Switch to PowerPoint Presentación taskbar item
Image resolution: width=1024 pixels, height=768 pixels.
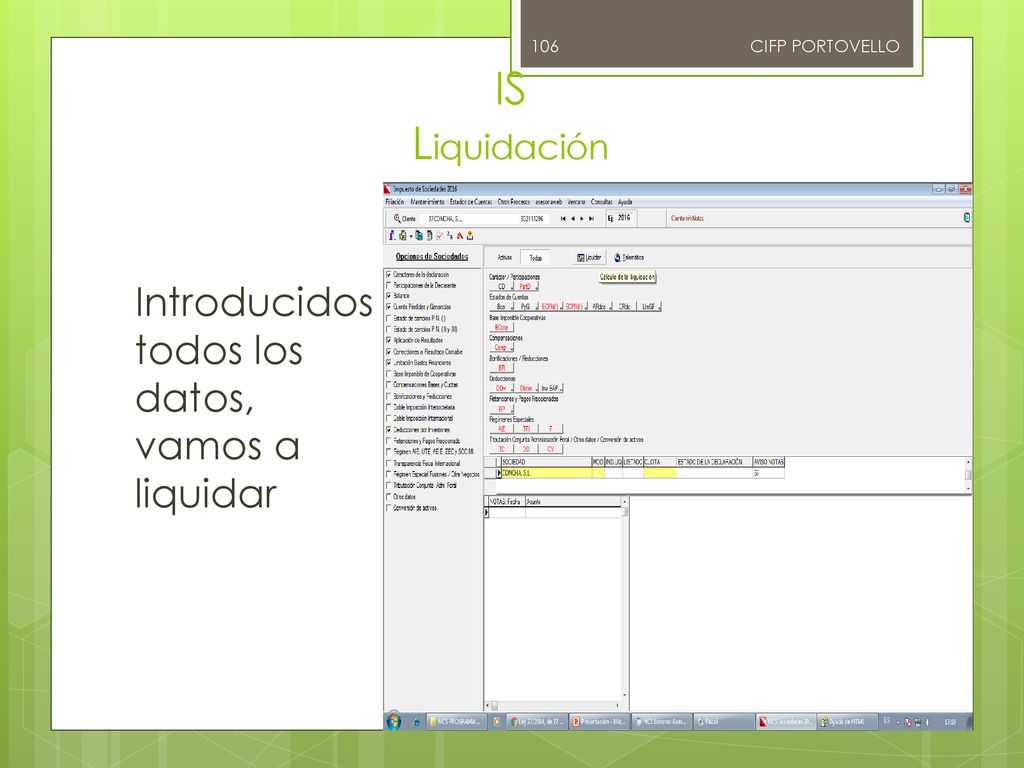coord(600,722)
